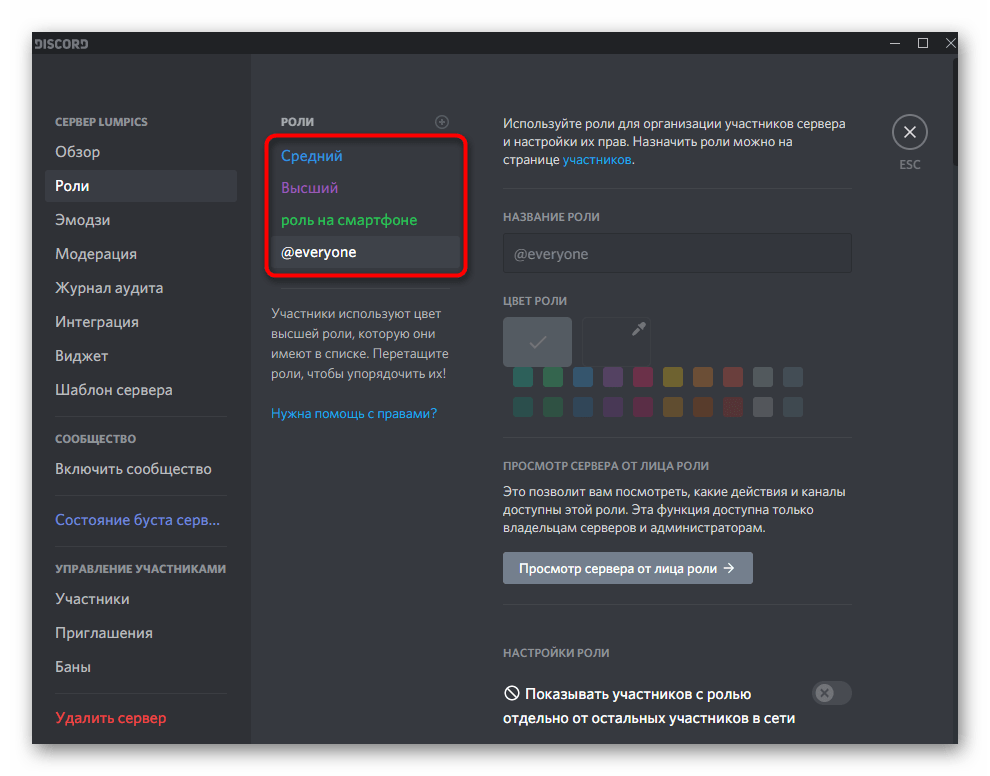Select the Средний role
The height and width of the screenshot is (776, 990).
[312, 156]
